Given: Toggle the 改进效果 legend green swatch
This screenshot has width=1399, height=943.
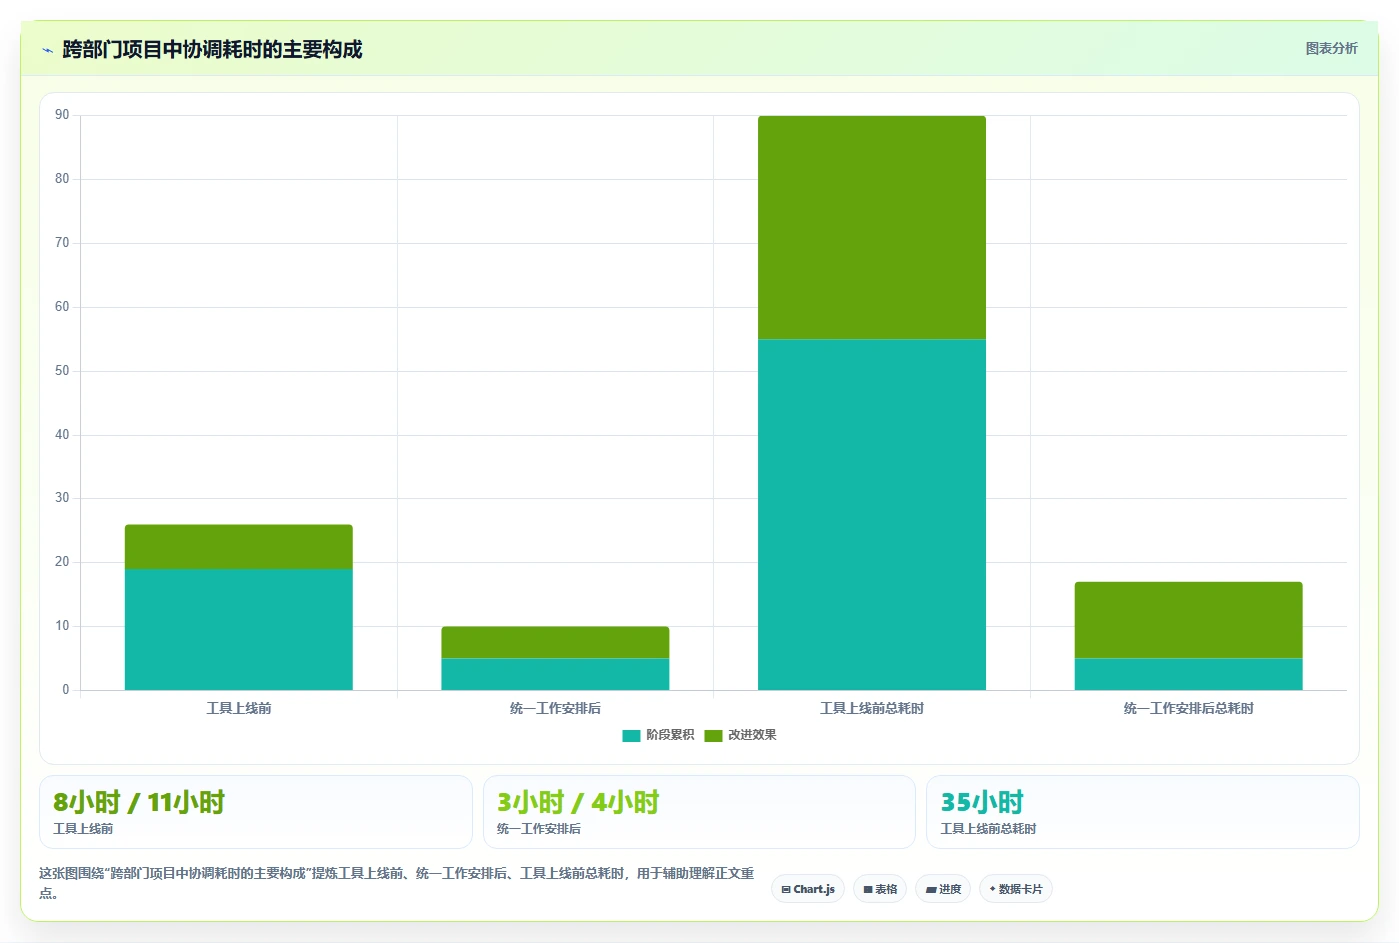Looking at the screenshot, I should 713,735.
